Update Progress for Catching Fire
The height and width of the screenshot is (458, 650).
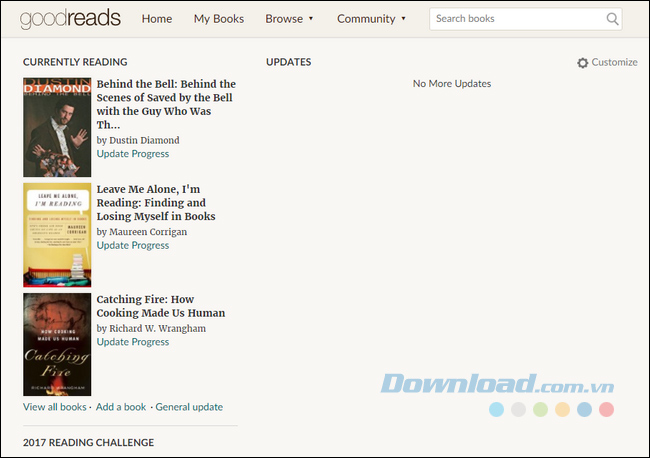point(133,342)
